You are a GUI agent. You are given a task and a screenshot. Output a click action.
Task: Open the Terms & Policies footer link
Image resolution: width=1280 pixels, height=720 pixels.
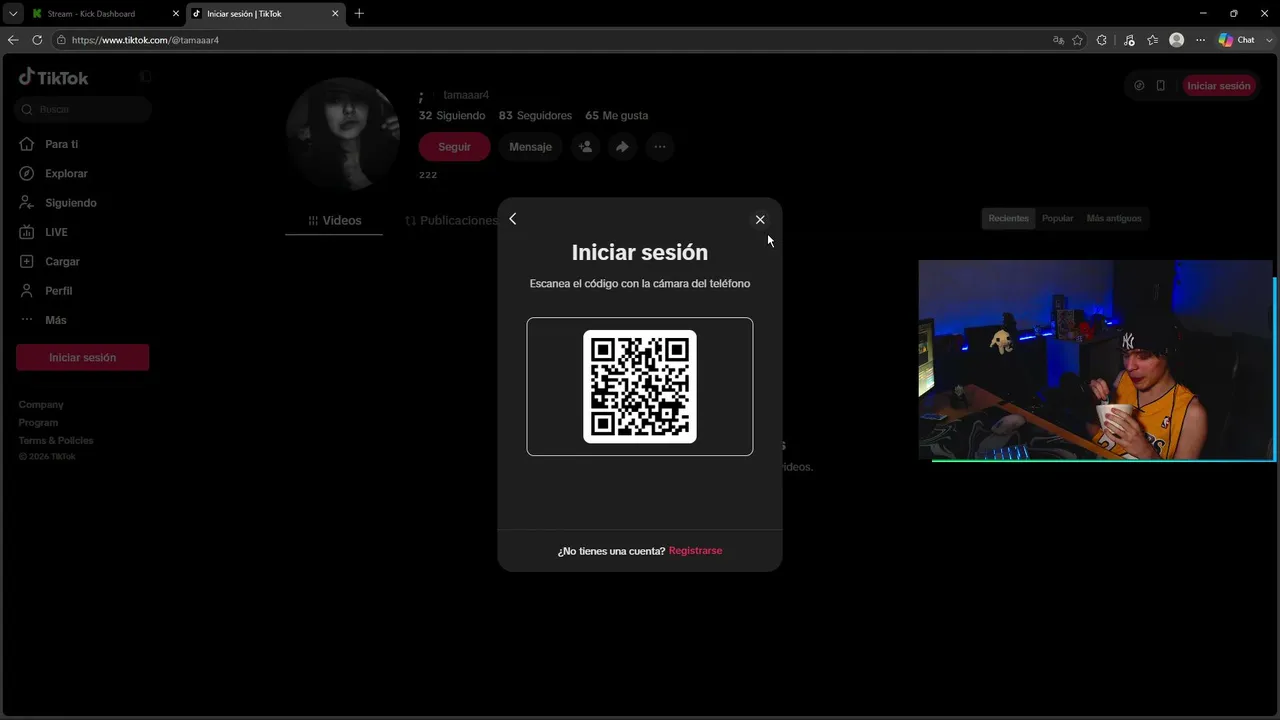(x=56, y=441)
